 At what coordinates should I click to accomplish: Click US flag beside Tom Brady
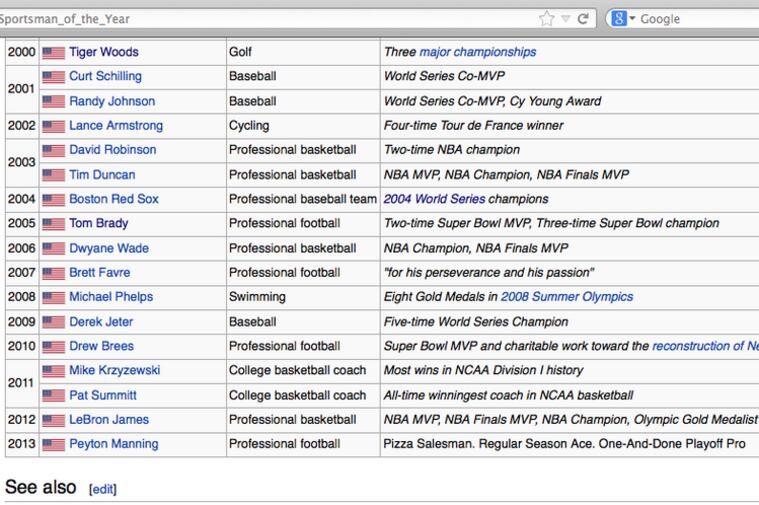(53, 224)
